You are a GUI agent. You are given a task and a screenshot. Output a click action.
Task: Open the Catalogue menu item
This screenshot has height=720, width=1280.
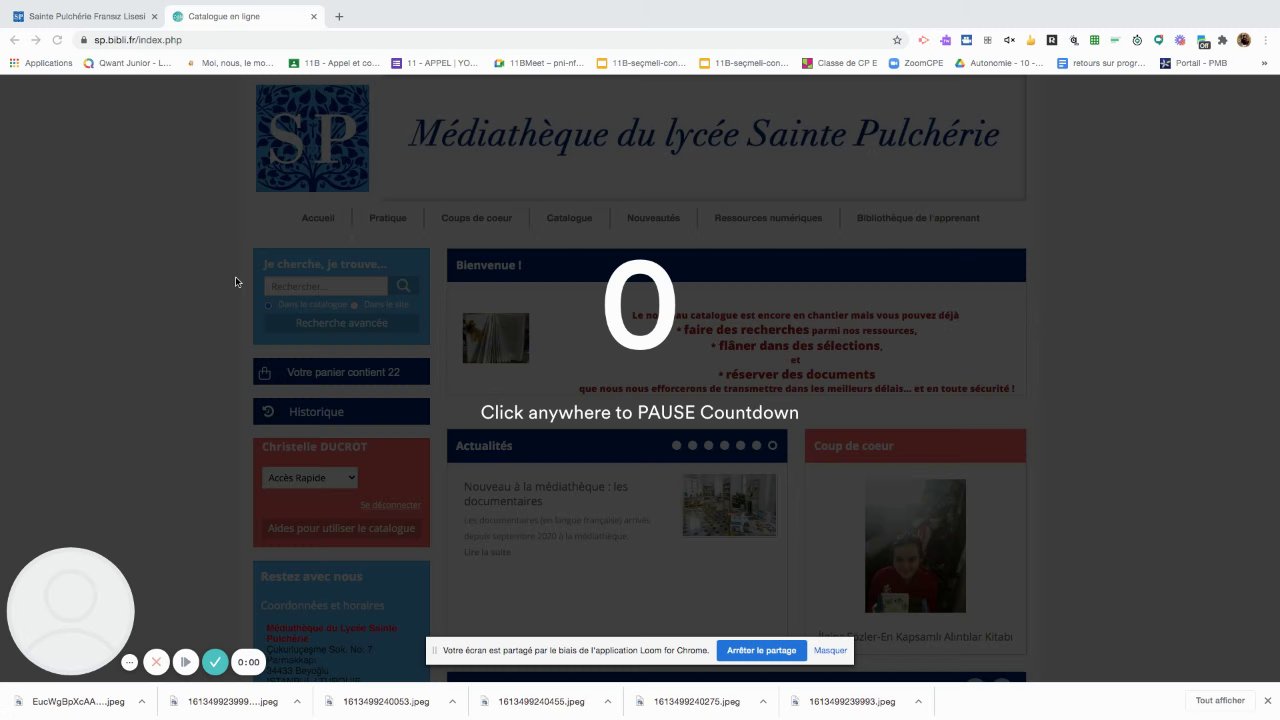click(x=569, y=218)
